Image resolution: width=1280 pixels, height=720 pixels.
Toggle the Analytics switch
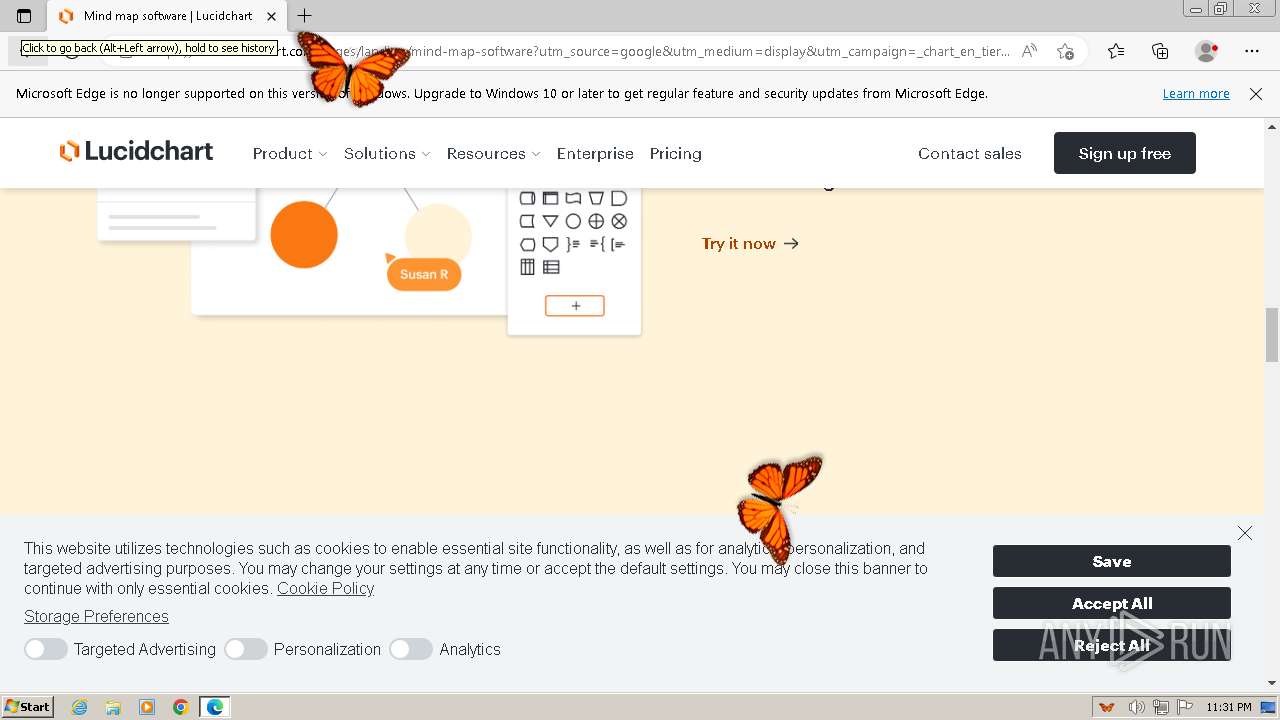[411, 649]
